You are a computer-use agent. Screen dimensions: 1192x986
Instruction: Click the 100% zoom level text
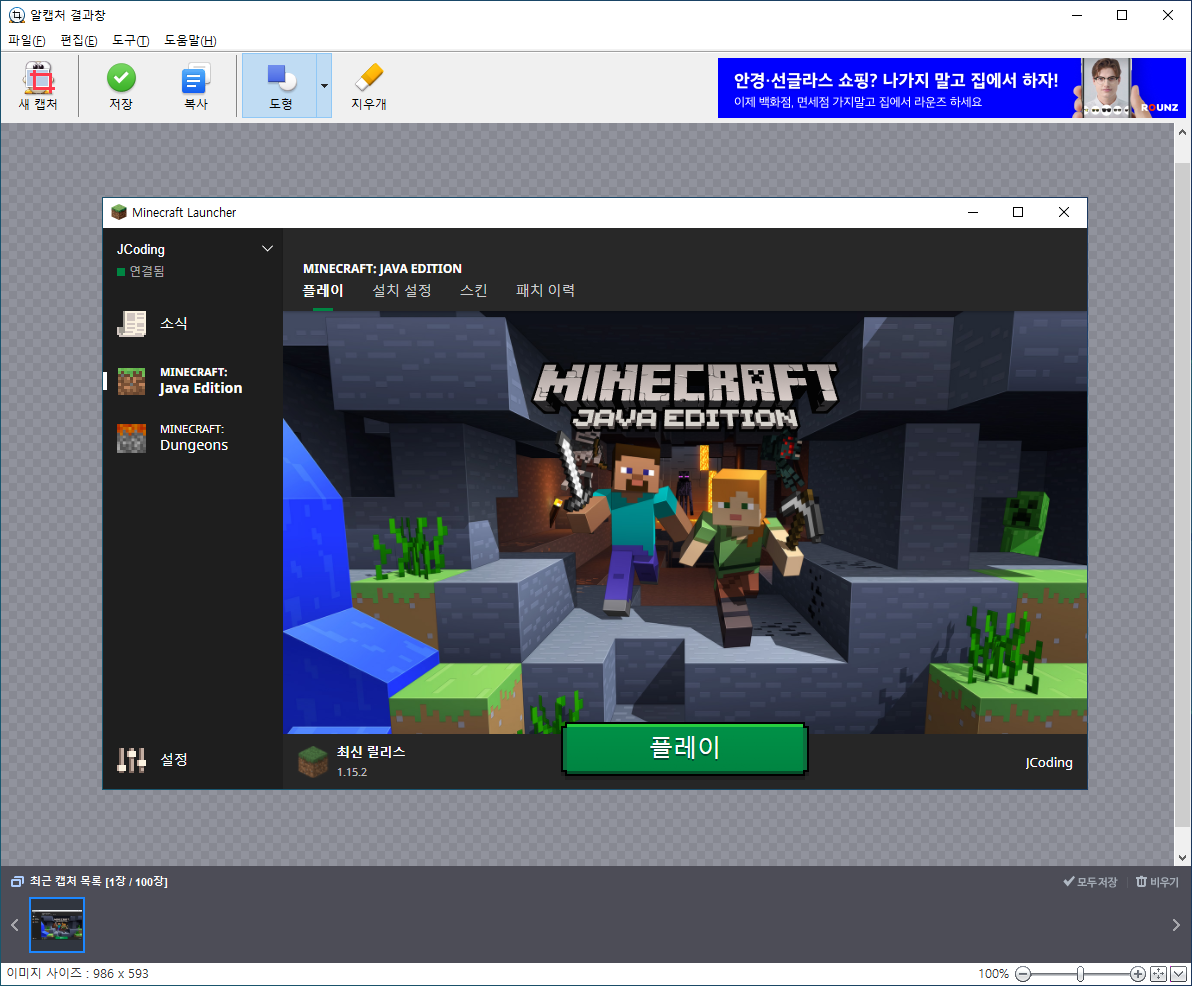[x=993, y=974]
